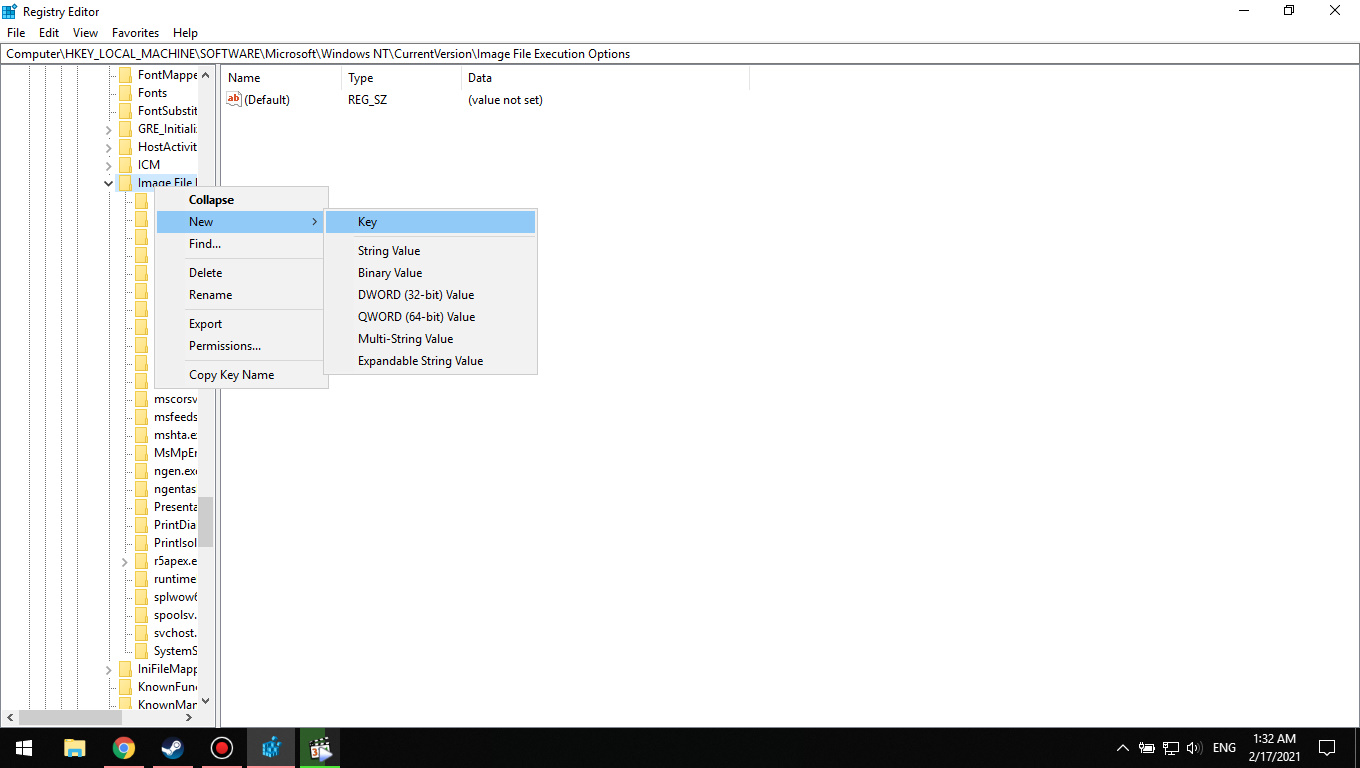Click Permissions... in the context menu
Viewport: 1360px width, 768px height.
coord(225,346)
